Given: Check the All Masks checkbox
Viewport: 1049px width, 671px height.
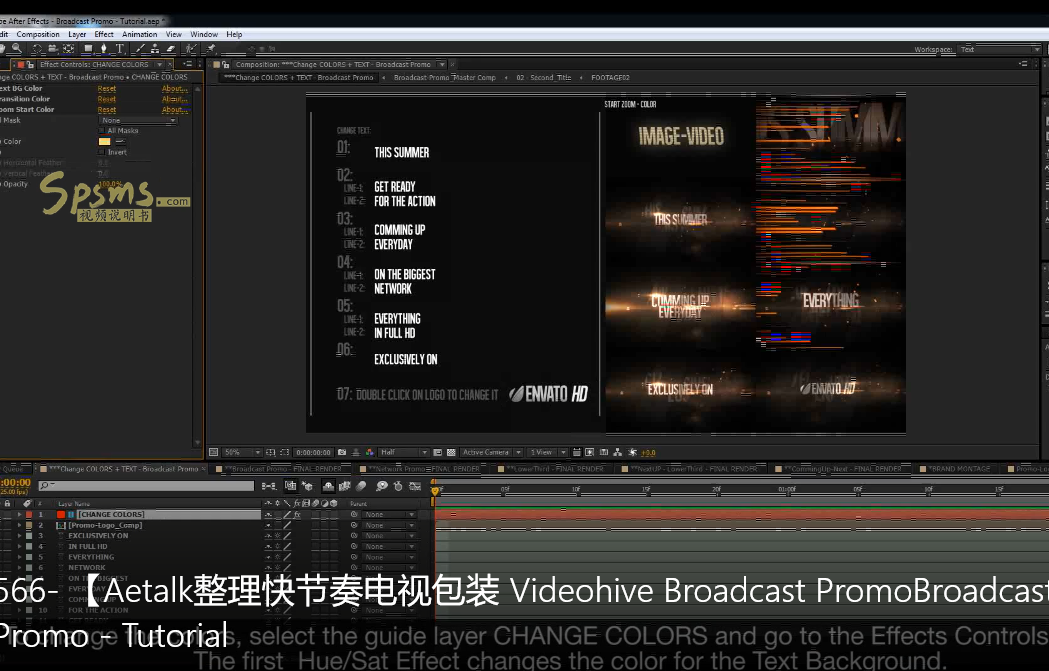Looking at the screenshot, I should (x=102, y=131).
